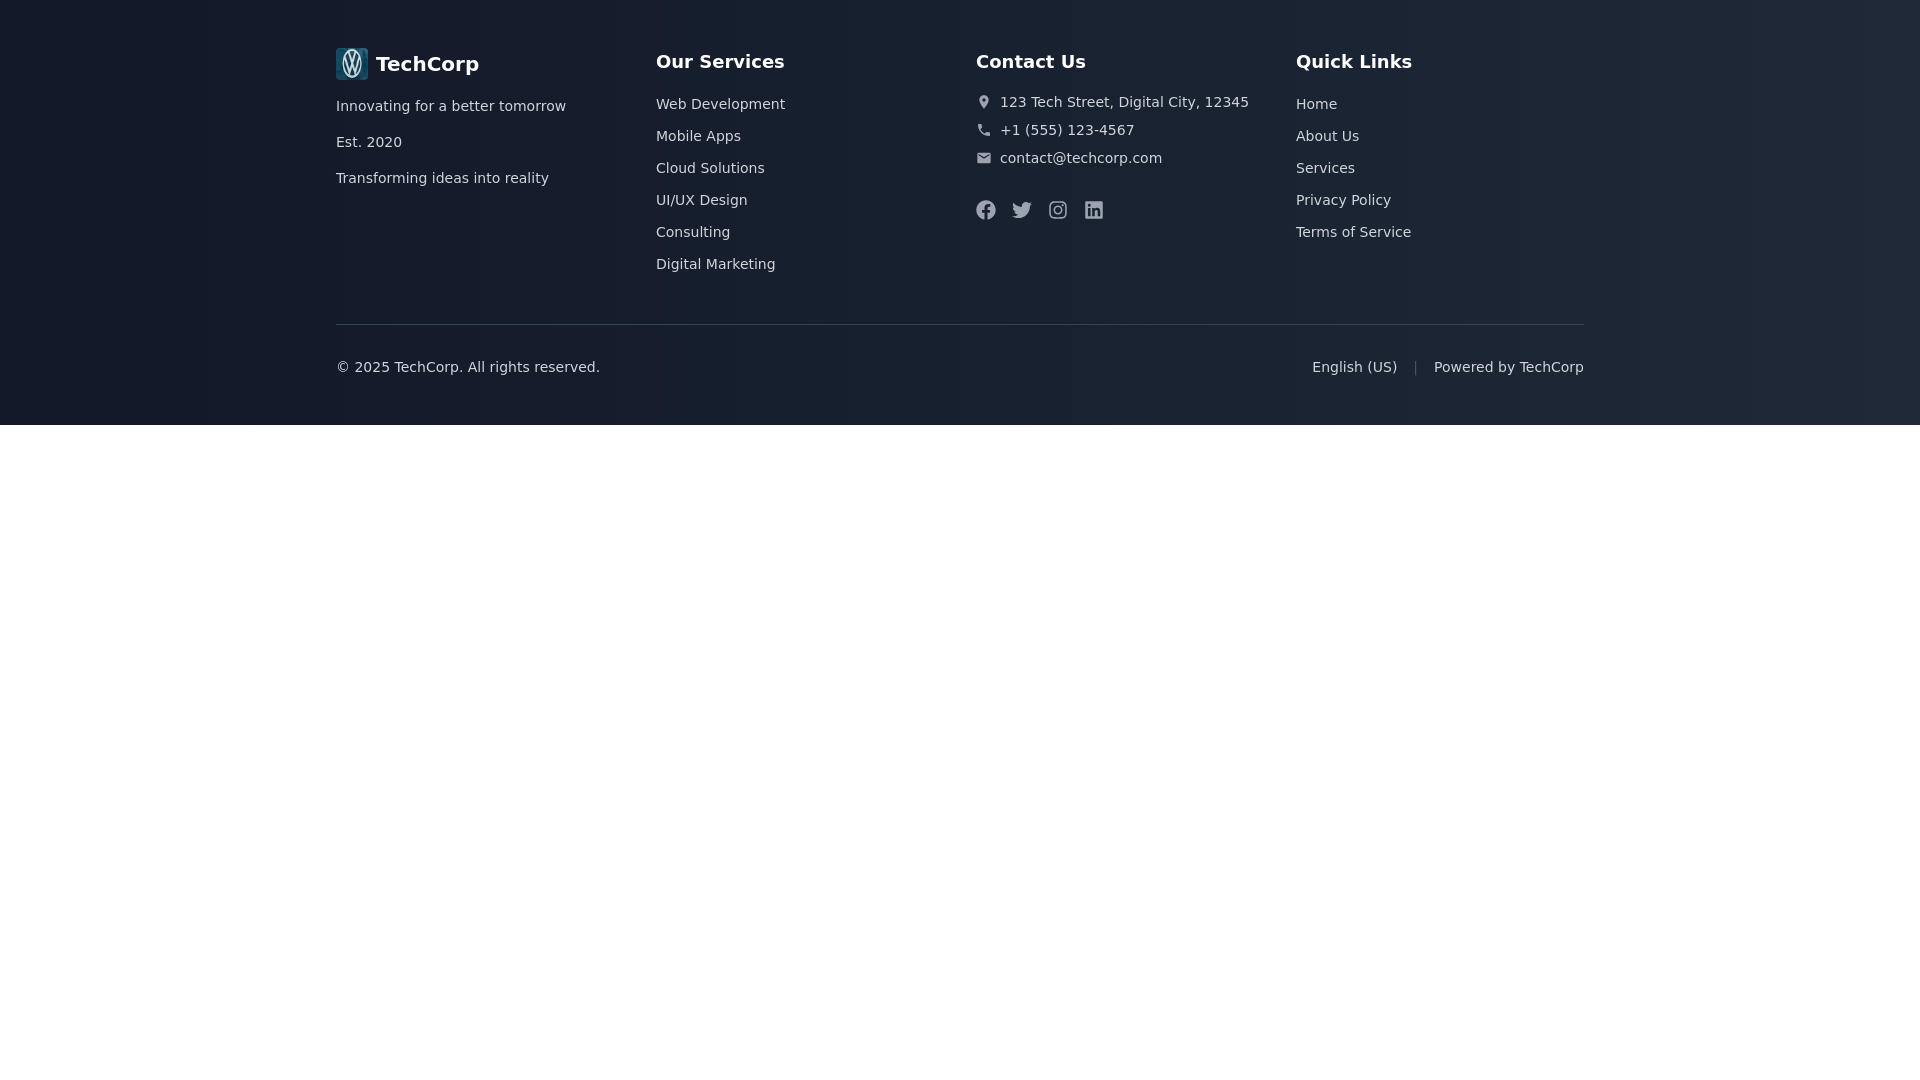The width and height of the screenshot is (1920, 1080).
Task: View the Privacy Policy
Action: click(1343, 200)
